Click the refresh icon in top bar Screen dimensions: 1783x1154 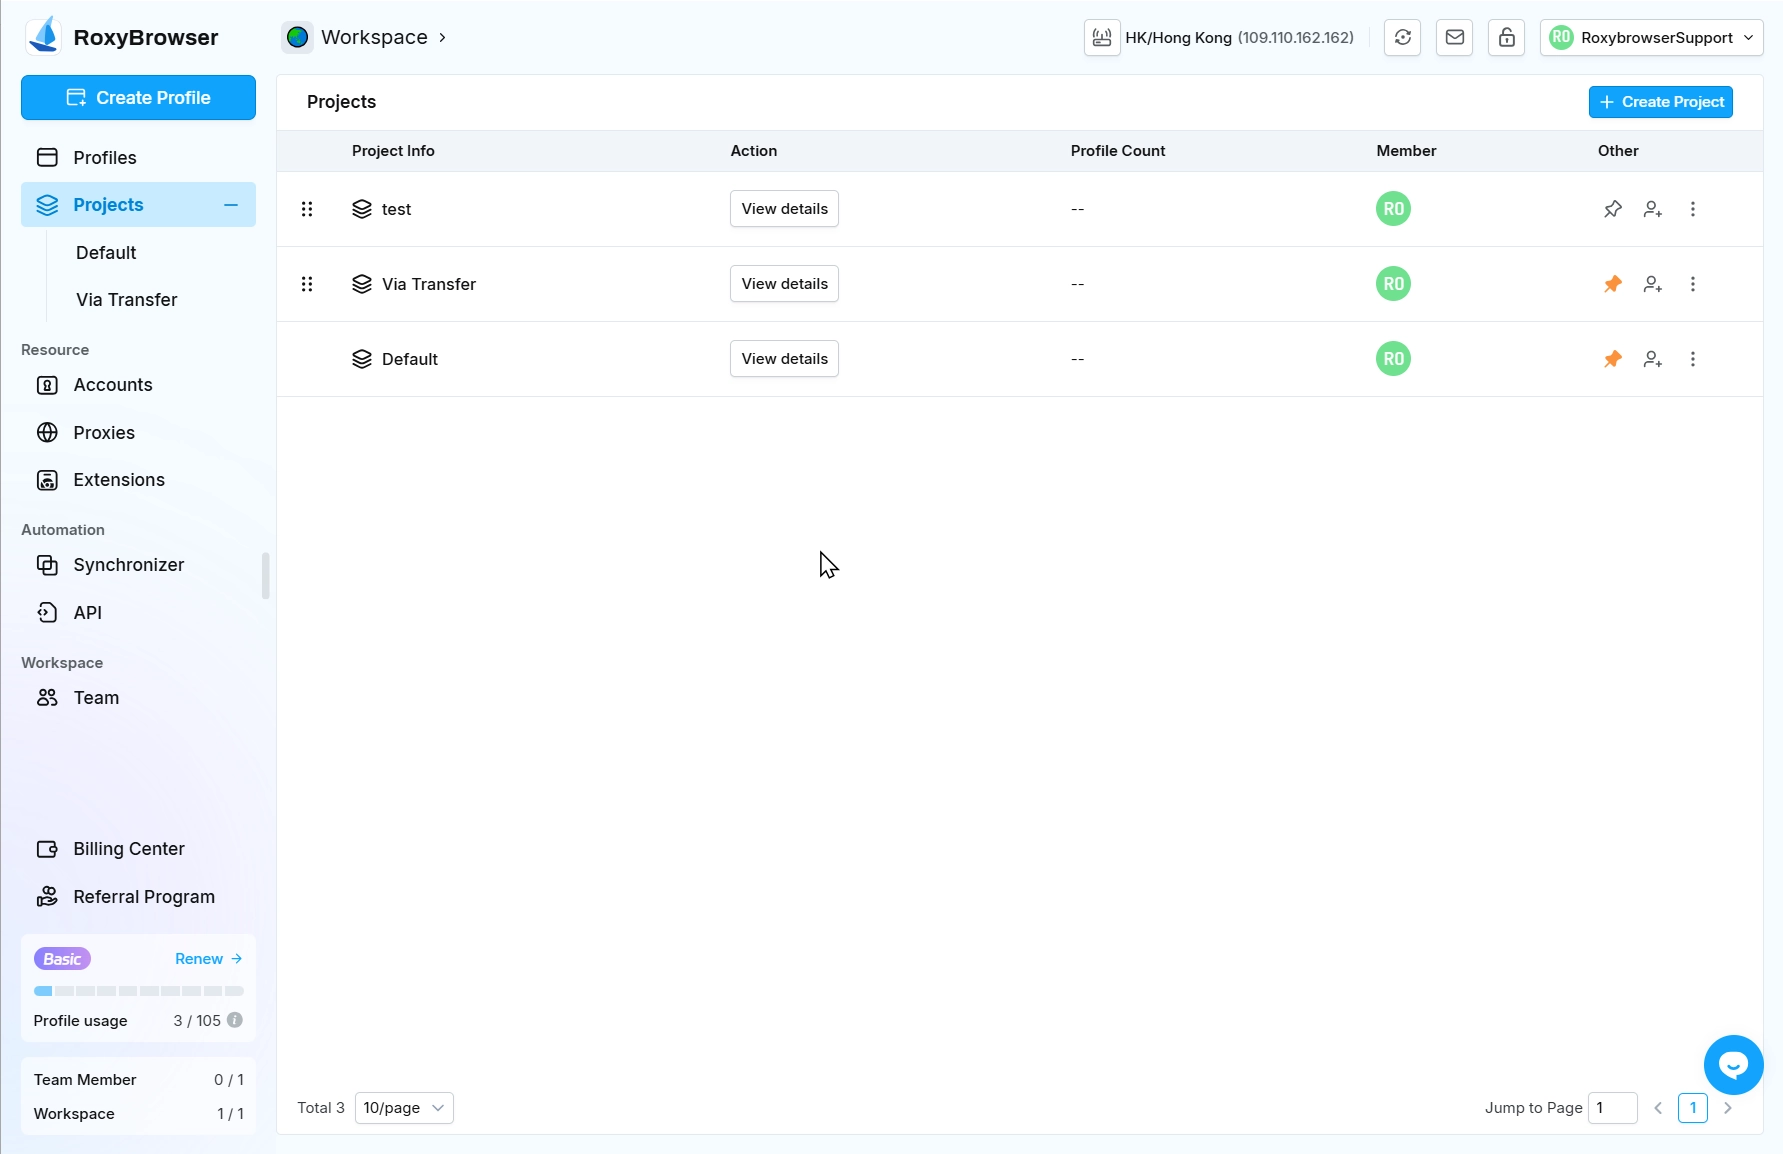point(1402,38)
